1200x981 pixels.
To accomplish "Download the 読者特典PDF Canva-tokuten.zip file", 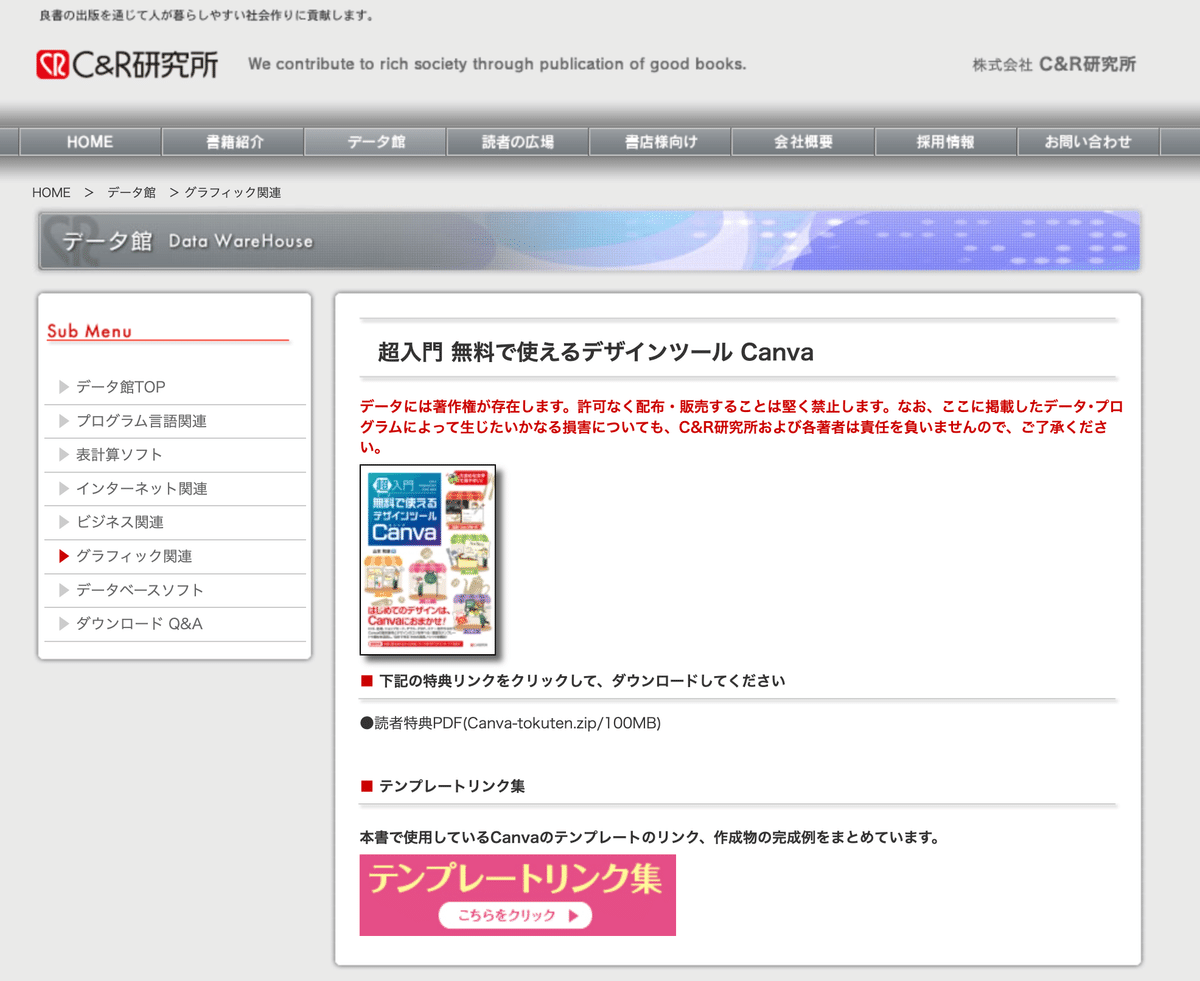I will click(x=511, y=723).
